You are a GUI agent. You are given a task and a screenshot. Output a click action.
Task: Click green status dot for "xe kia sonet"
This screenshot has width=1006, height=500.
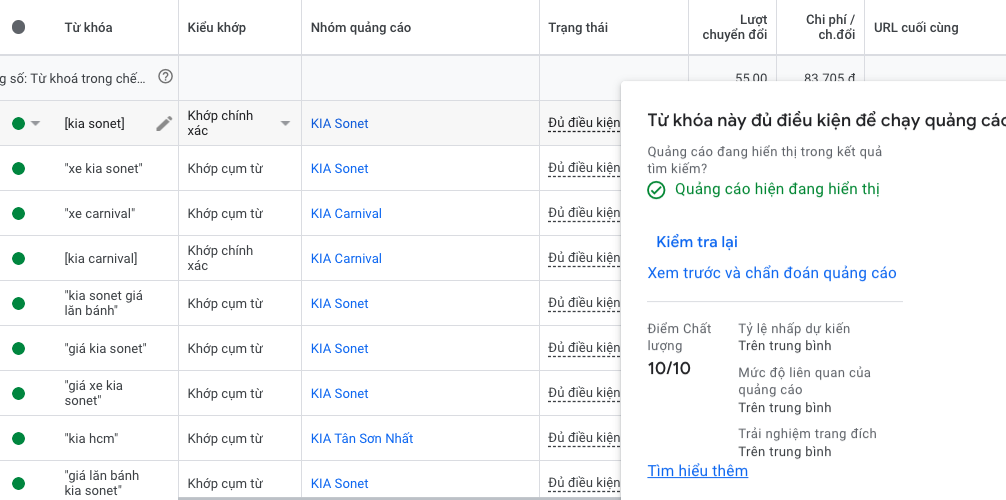[18, 169]
